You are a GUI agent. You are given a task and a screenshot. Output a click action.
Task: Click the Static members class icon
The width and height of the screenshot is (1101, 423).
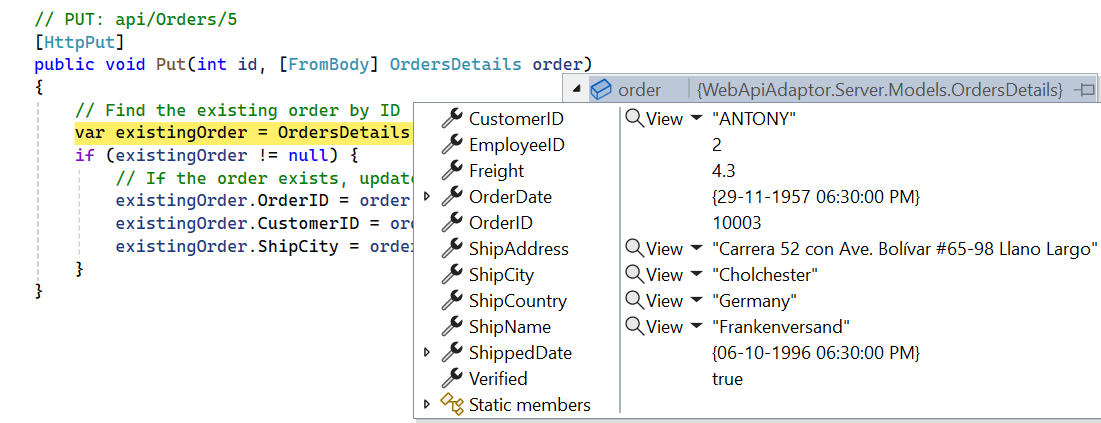tap(452, 405)
